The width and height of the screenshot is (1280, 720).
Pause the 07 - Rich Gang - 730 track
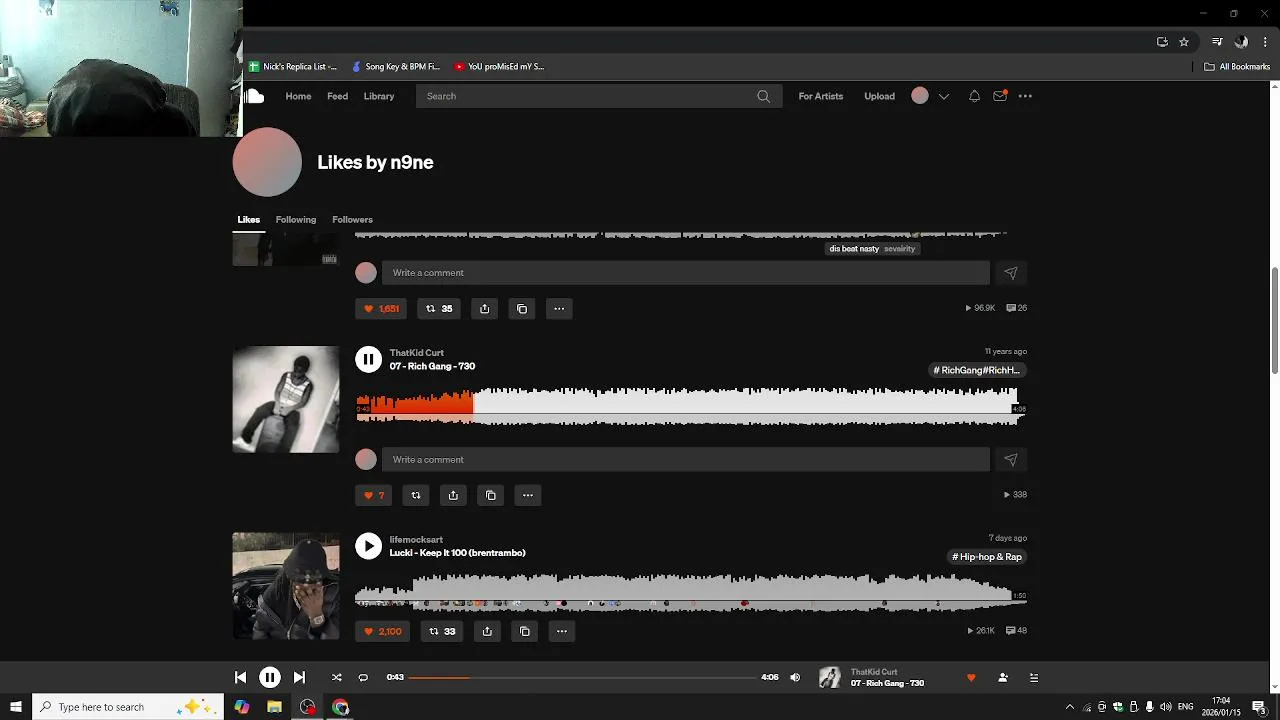[x=368, y=359]
